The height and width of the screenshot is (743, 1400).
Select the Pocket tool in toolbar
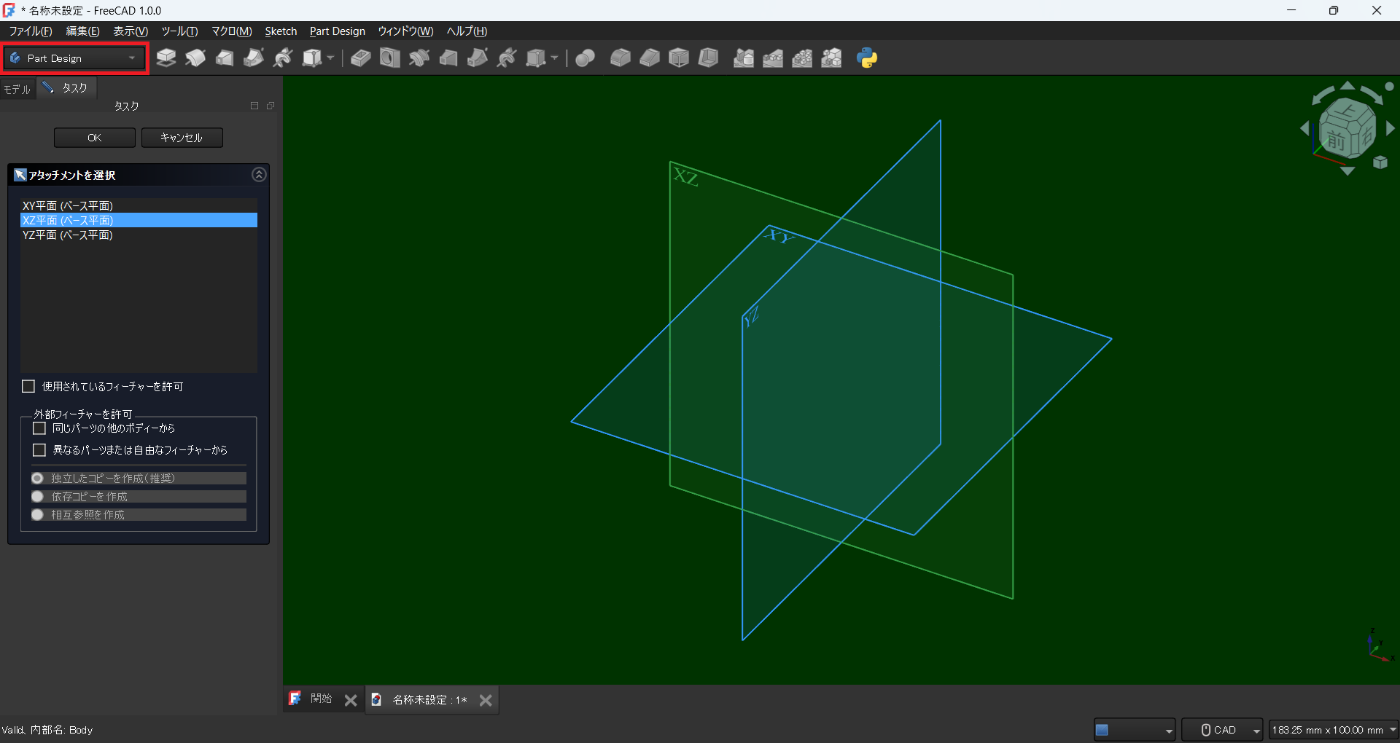point(361,58)
